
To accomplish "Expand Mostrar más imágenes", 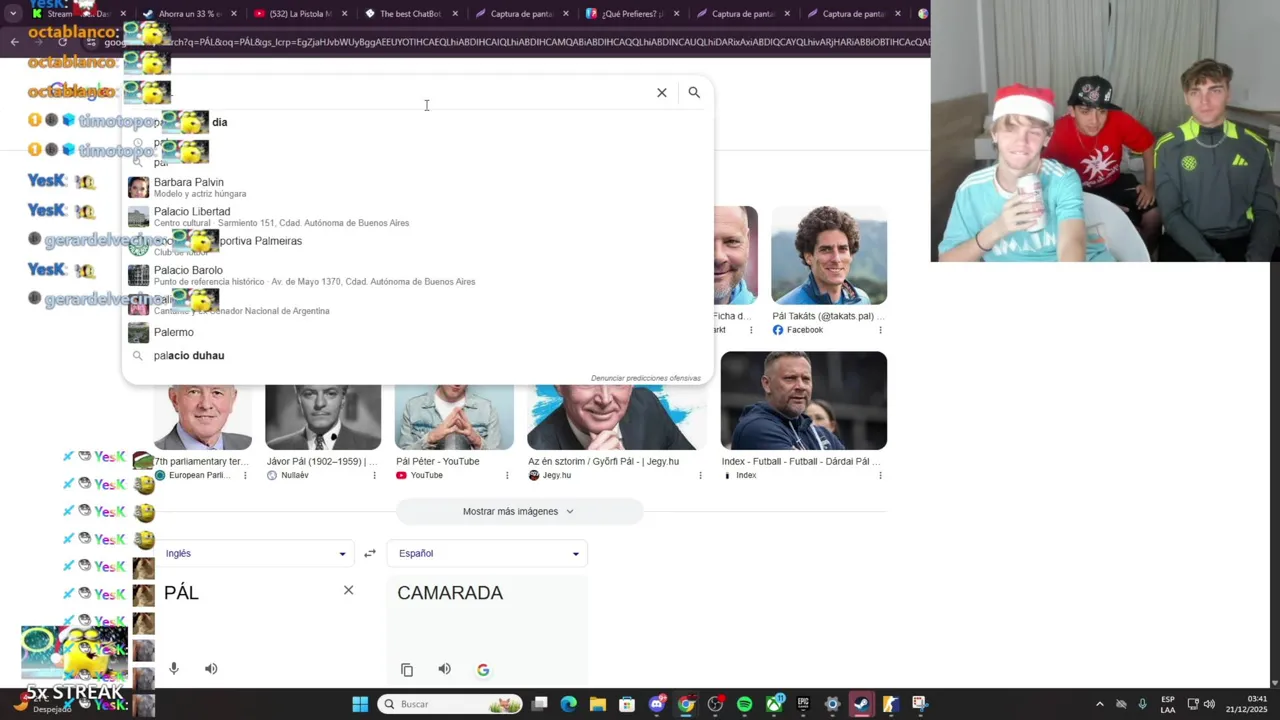I will click(519, 511).
